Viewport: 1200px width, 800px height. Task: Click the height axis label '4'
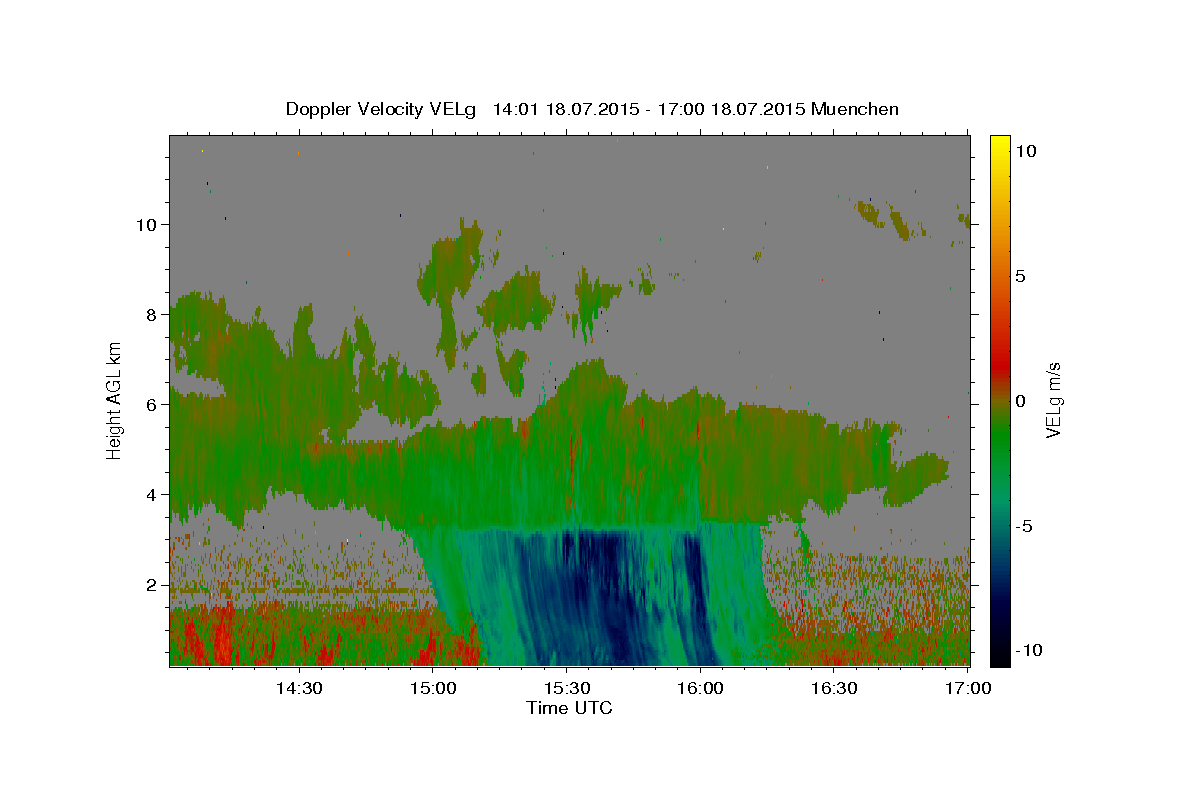click(x=152, y=494)
